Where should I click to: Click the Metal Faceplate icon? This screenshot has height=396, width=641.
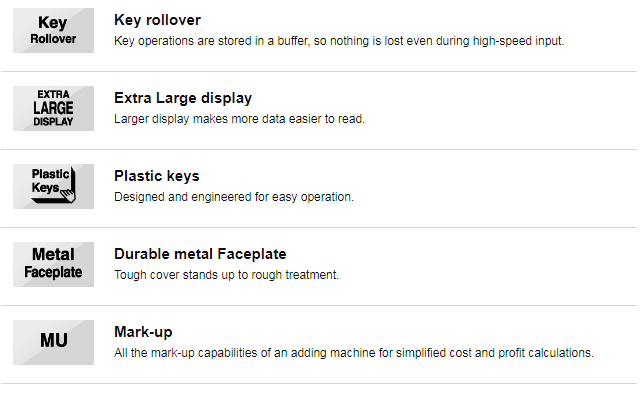53,264
